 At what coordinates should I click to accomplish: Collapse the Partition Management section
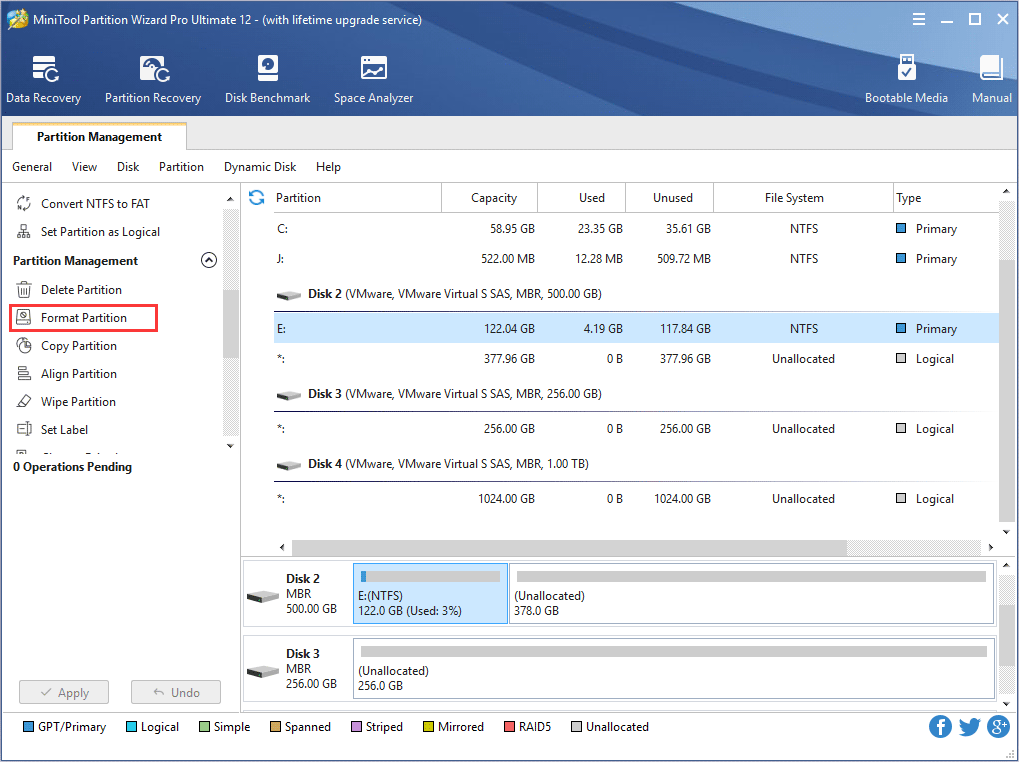[208, 259]
